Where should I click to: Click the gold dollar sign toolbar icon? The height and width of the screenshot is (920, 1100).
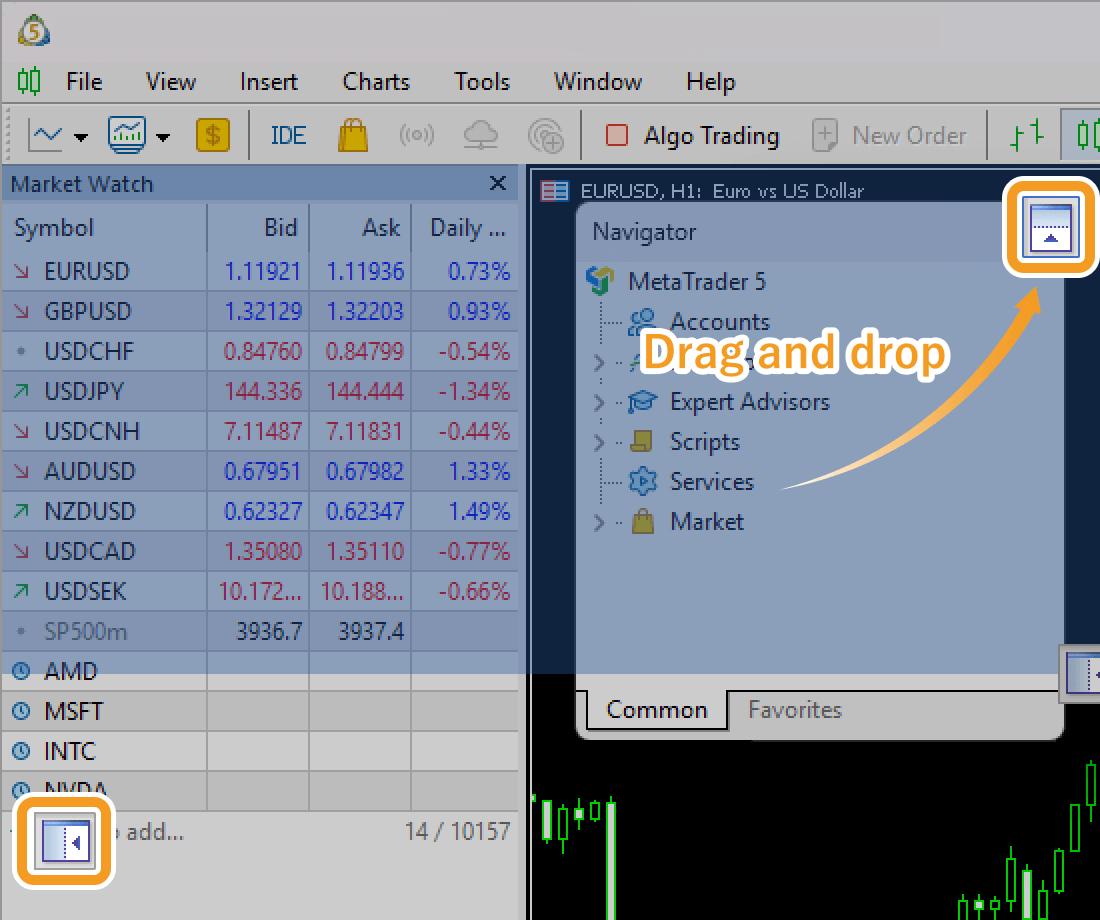[212, 135]
